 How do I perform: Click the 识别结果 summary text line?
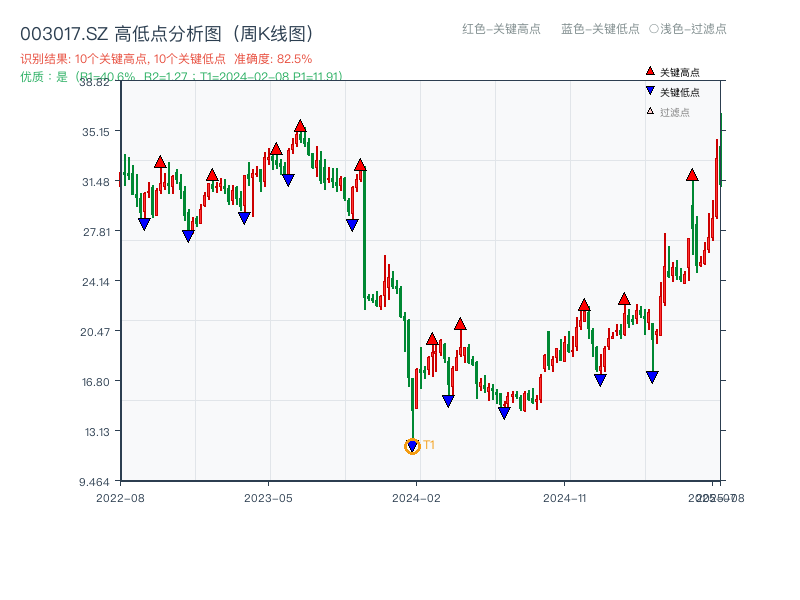click(166, 59)
